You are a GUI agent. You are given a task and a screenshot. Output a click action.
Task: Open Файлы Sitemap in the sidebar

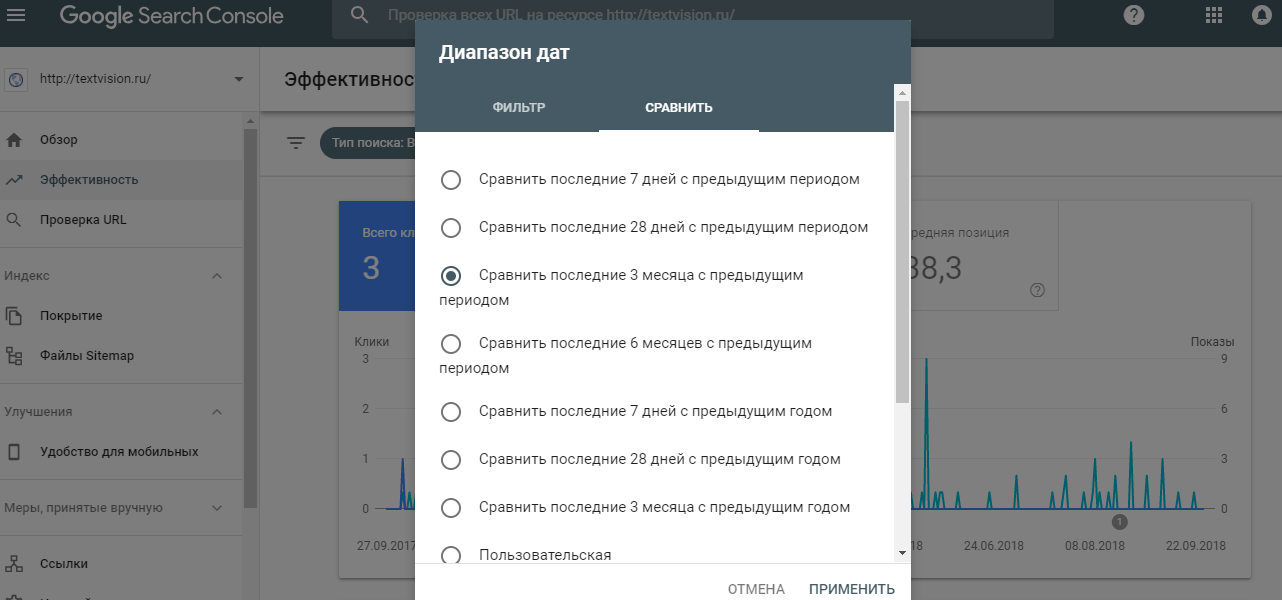pos(90,355)
